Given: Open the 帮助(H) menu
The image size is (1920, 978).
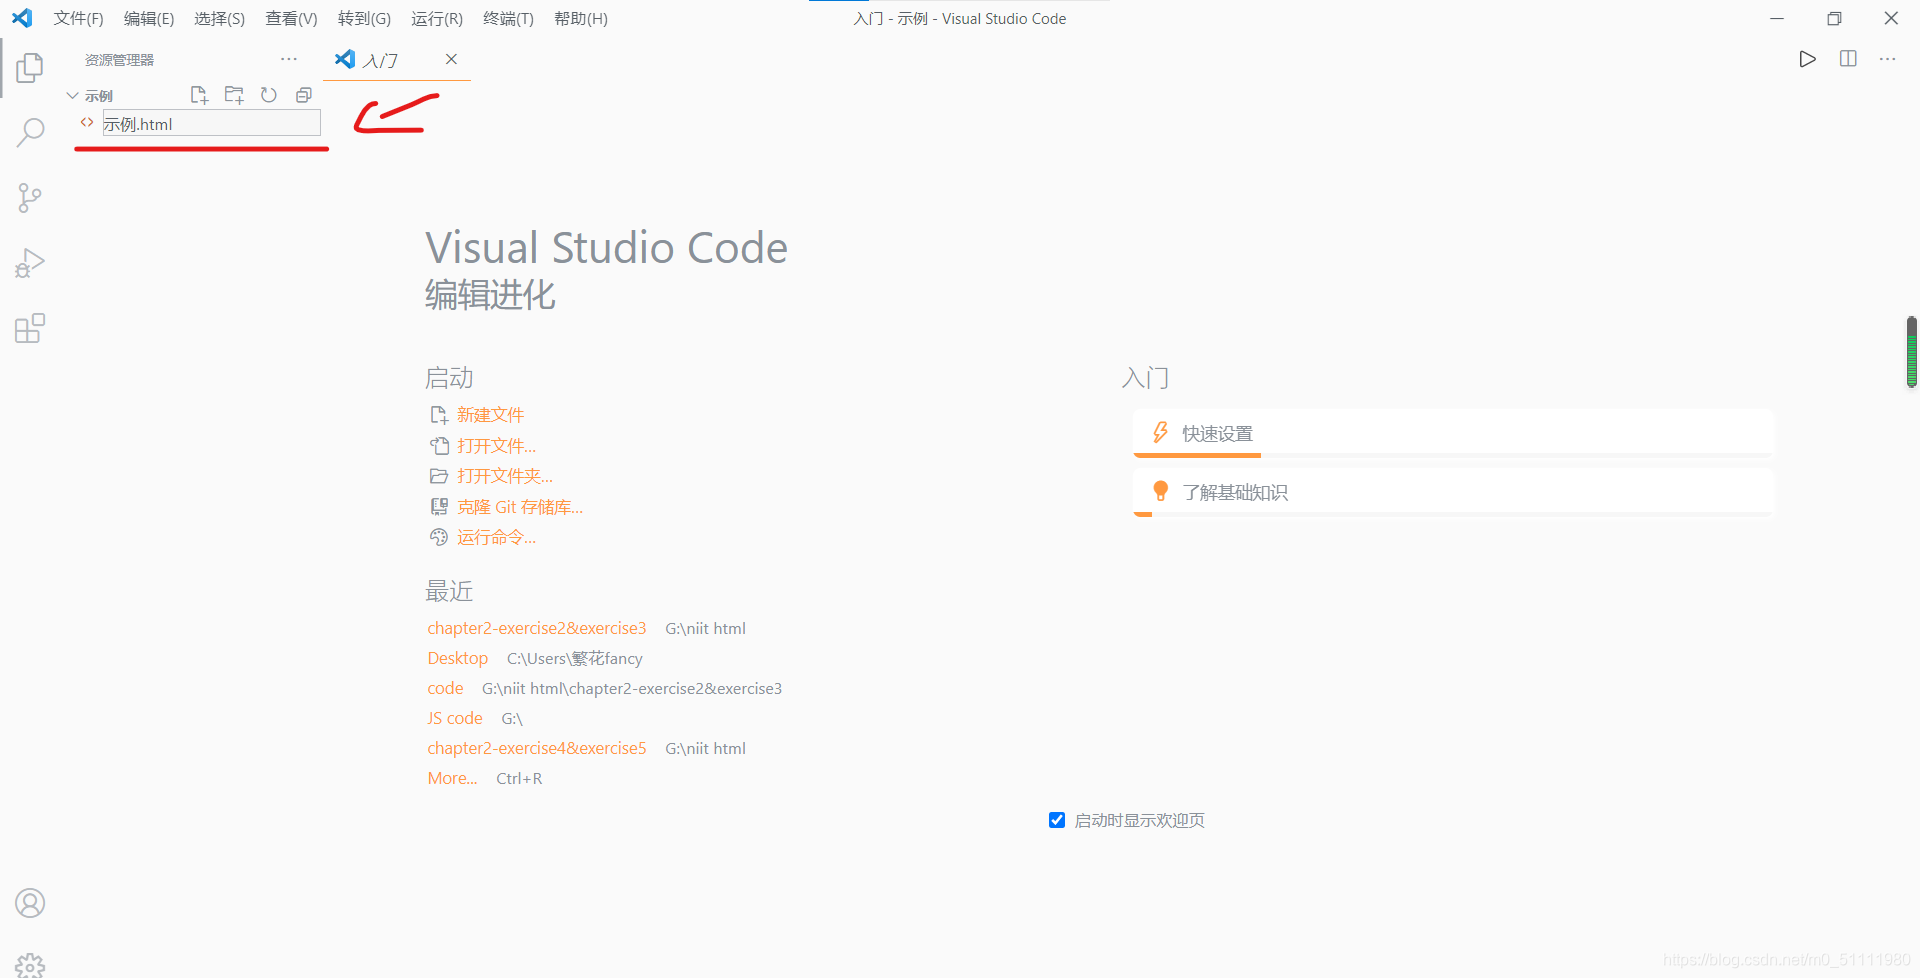Looking at the screenshot, I should pos(580,18).
